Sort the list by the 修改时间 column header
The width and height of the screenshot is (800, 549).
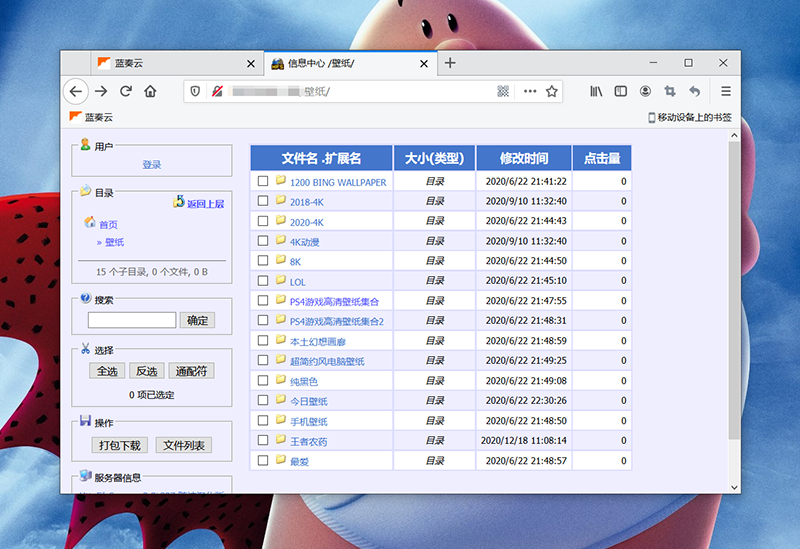pyautogui.click(x=523, y=158)
